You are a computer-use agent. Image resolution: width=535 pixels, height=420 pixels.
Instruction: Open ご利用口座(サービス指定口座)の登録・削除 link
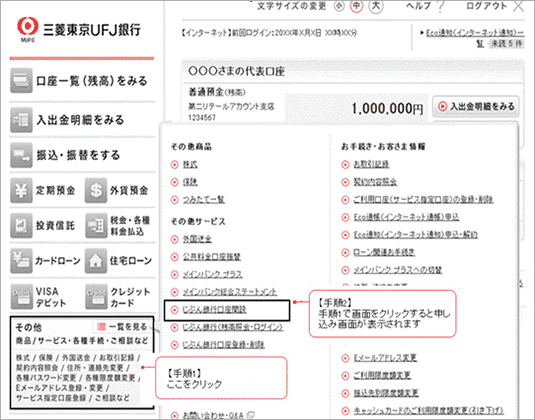point(423,199)
